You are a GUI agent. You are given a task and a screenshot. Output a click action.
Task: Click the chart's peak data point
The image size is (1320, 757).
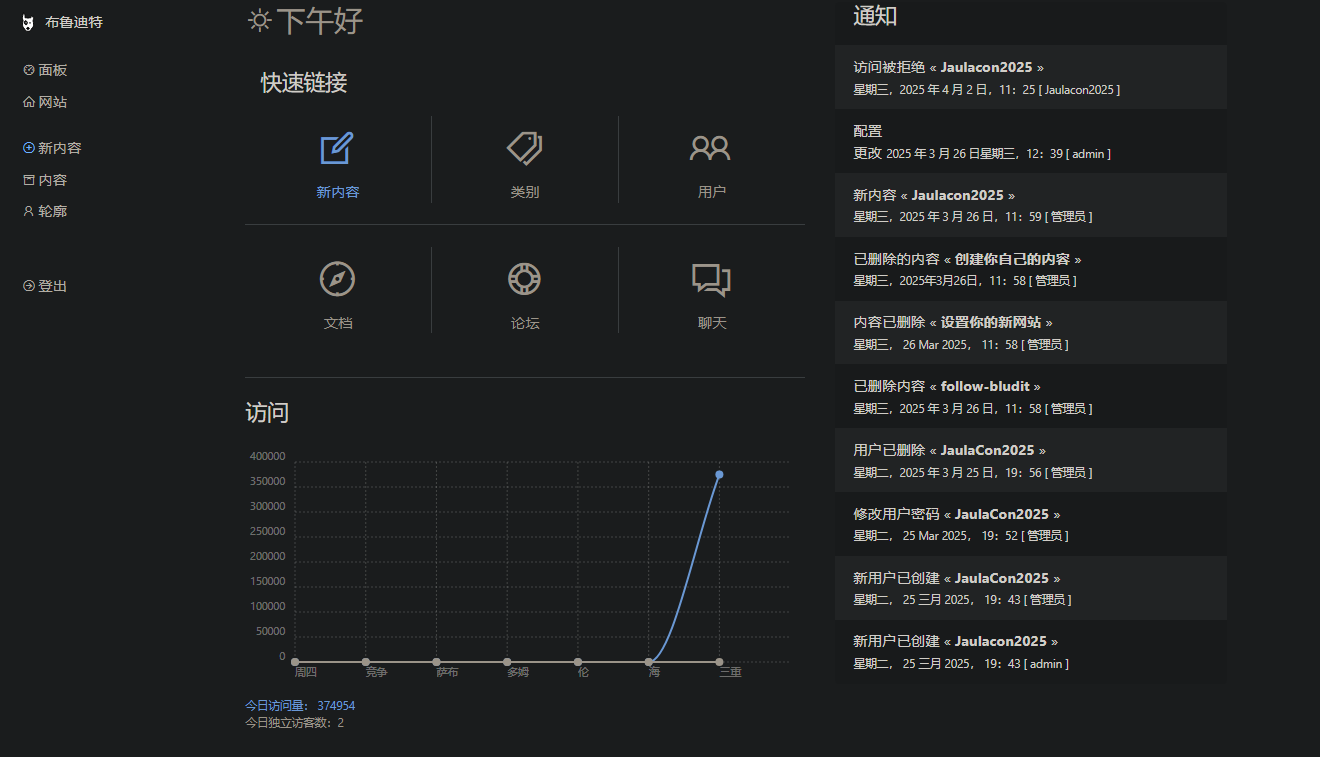point(719,474)
